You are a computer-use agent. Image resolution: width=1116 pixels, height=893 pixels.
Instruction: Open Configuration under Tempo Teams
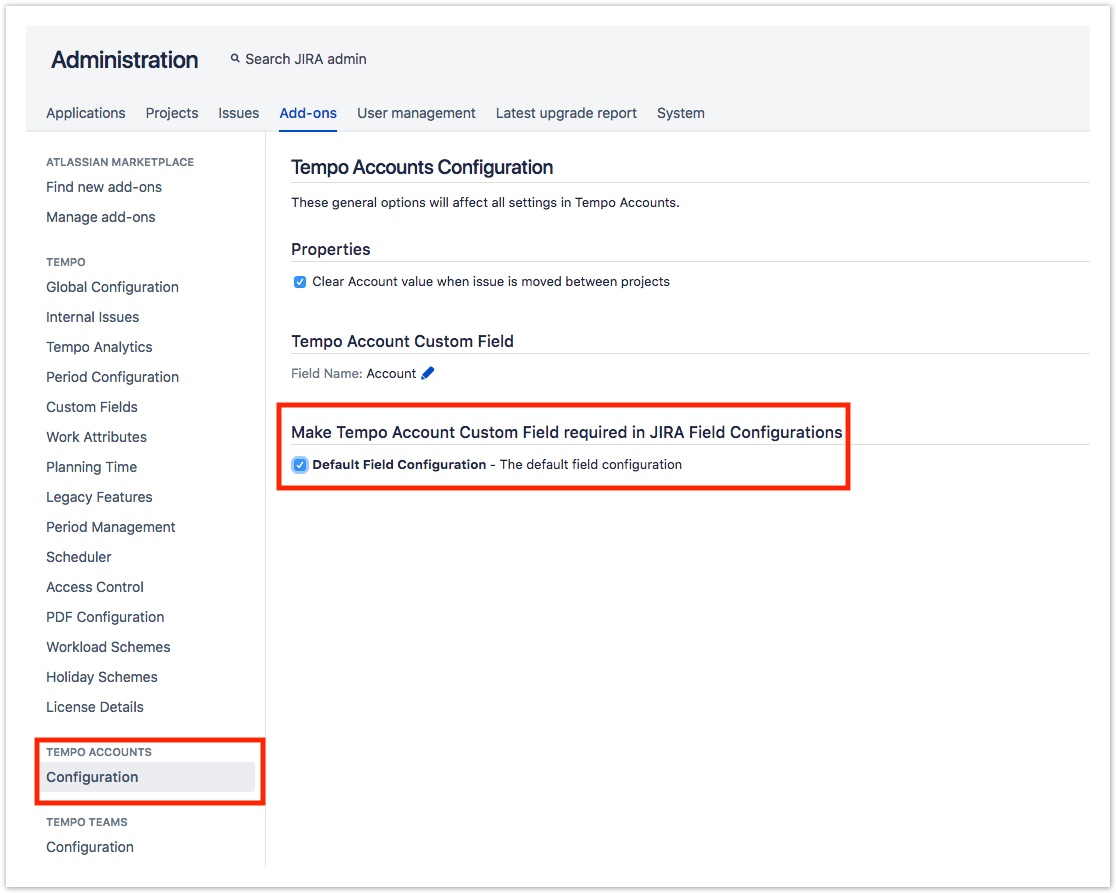click(90, 847)
